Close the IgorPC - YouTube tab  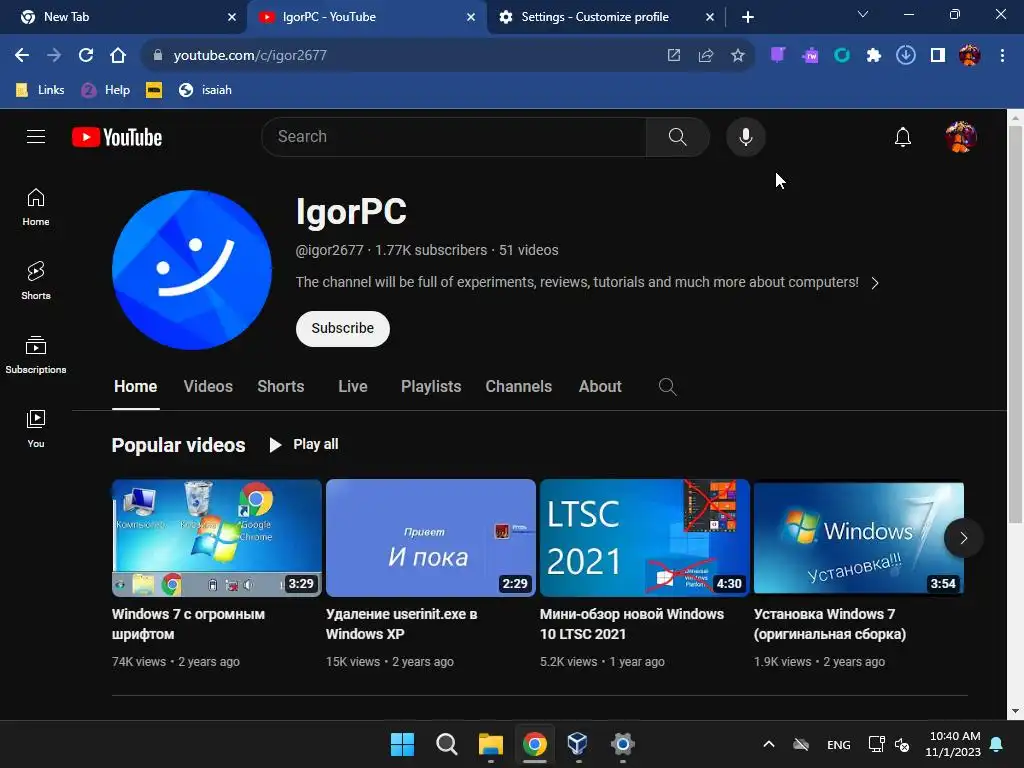pyautogui.click(x=471, y=17)
